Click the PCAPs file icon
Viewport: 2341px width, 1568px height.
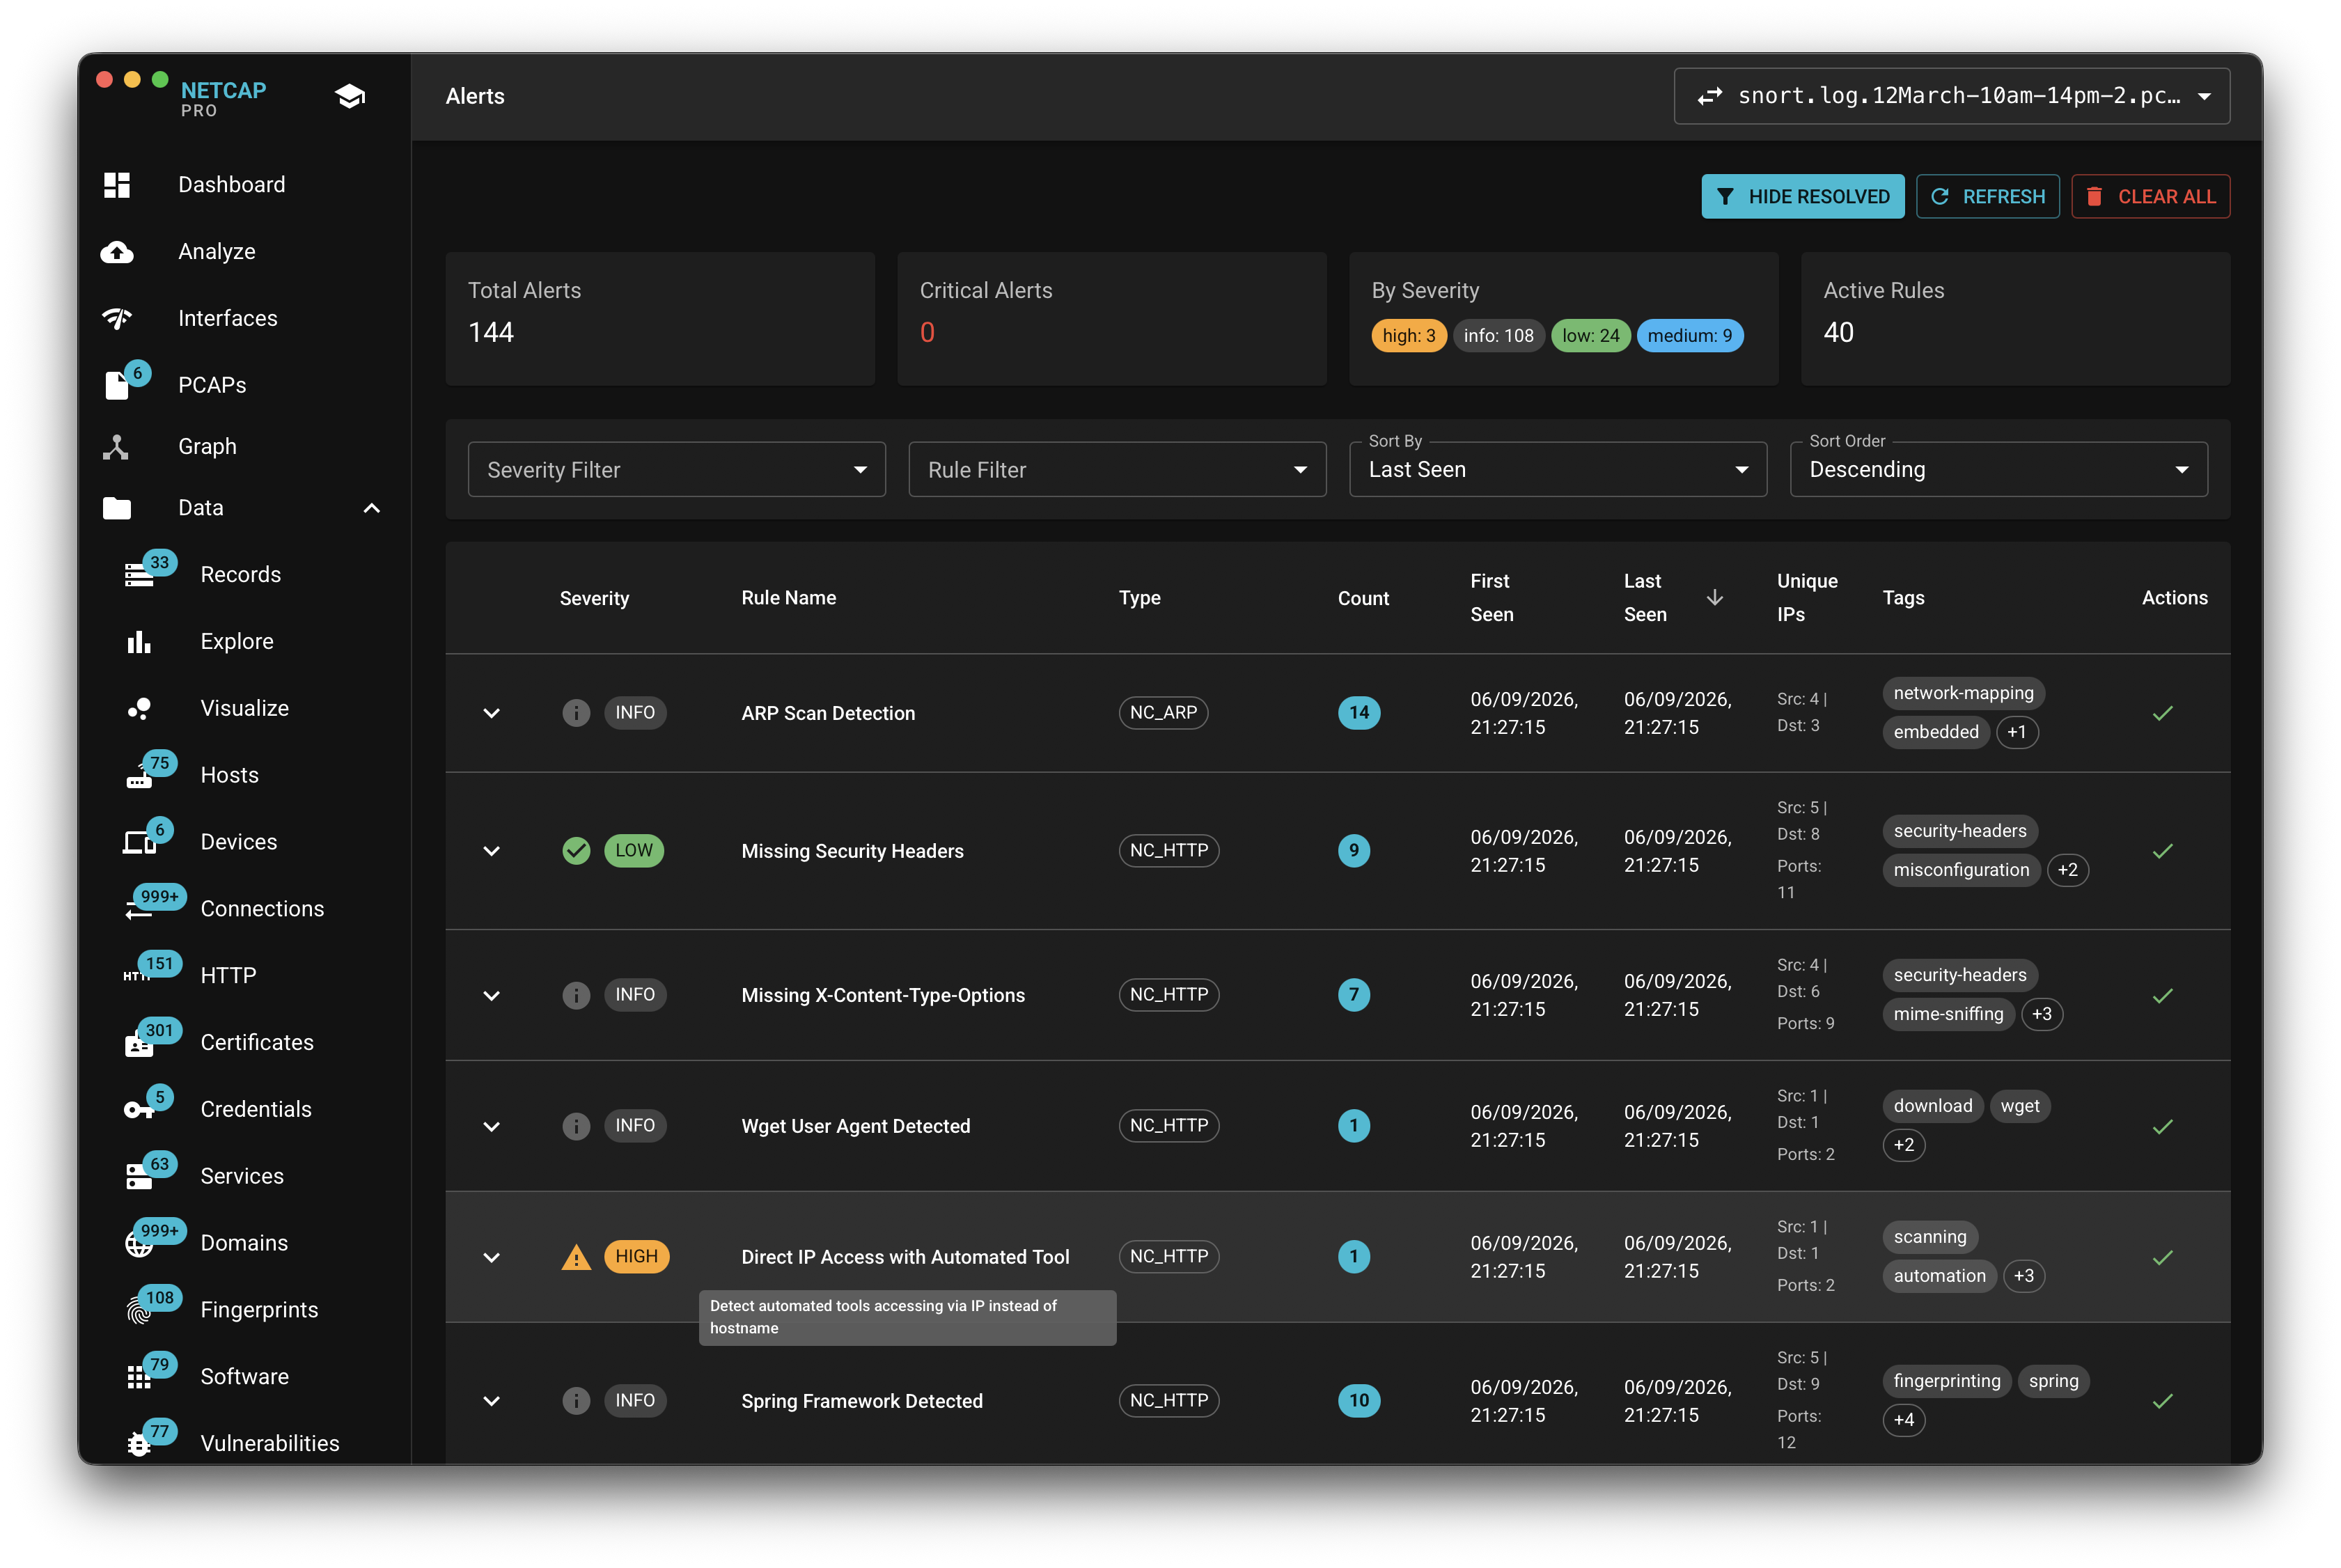pos(117,385)
